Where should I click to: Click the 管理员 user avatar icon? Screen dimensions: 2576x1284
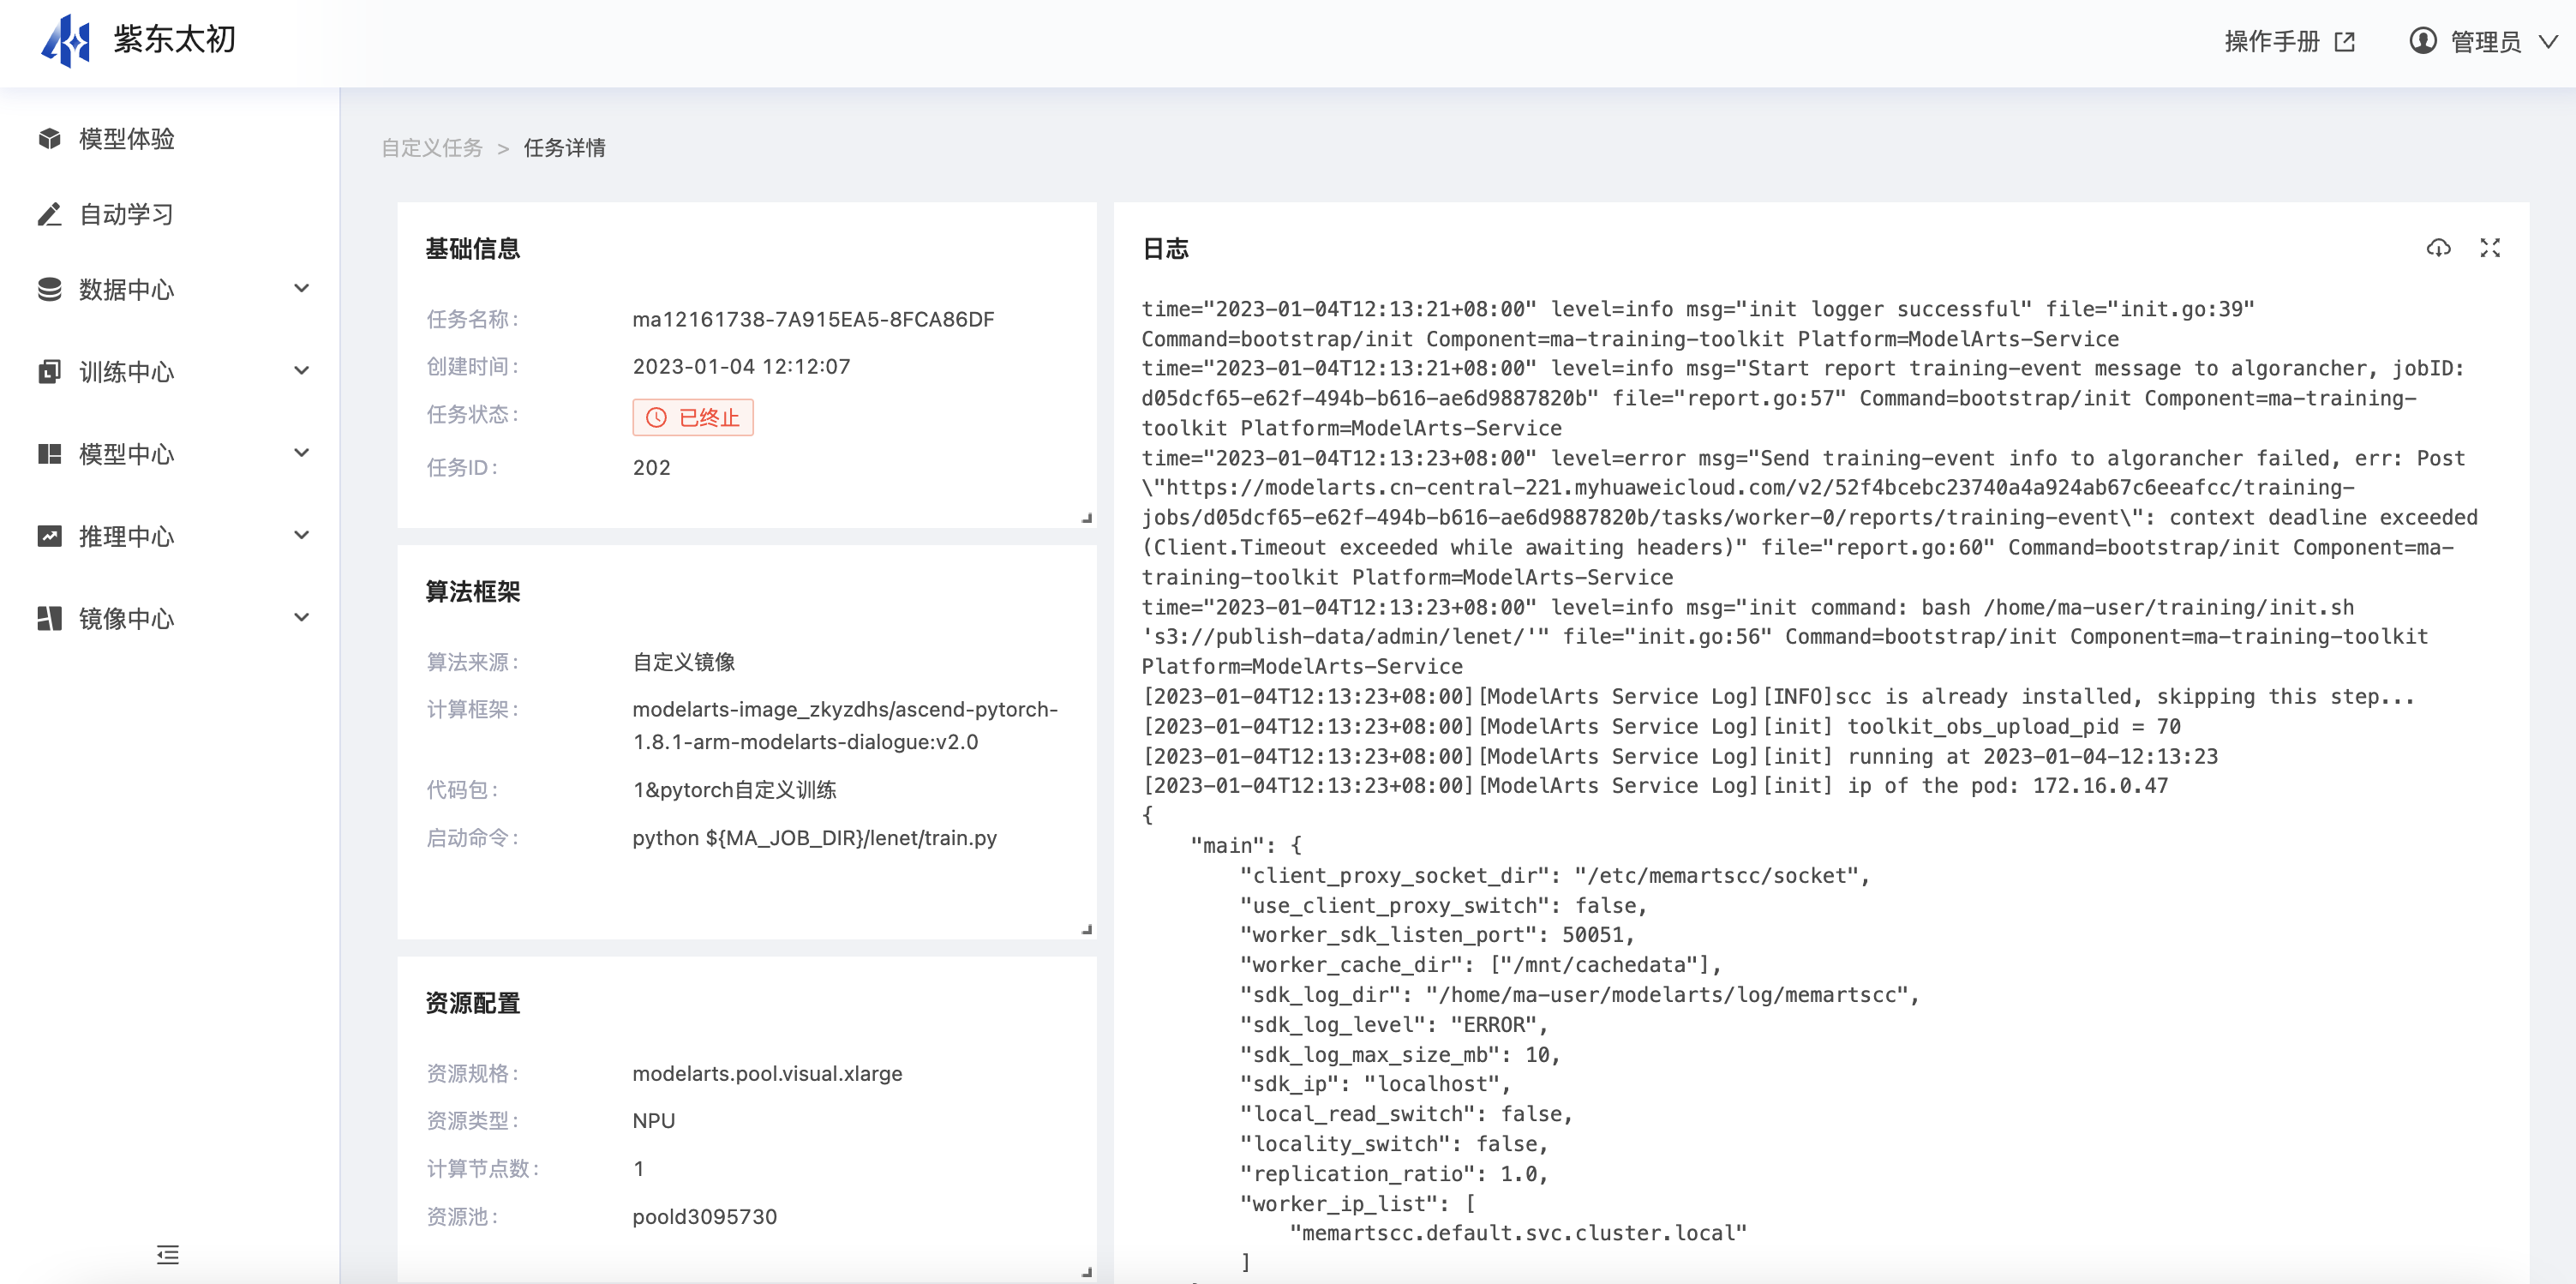click(x=2422, y=41)
